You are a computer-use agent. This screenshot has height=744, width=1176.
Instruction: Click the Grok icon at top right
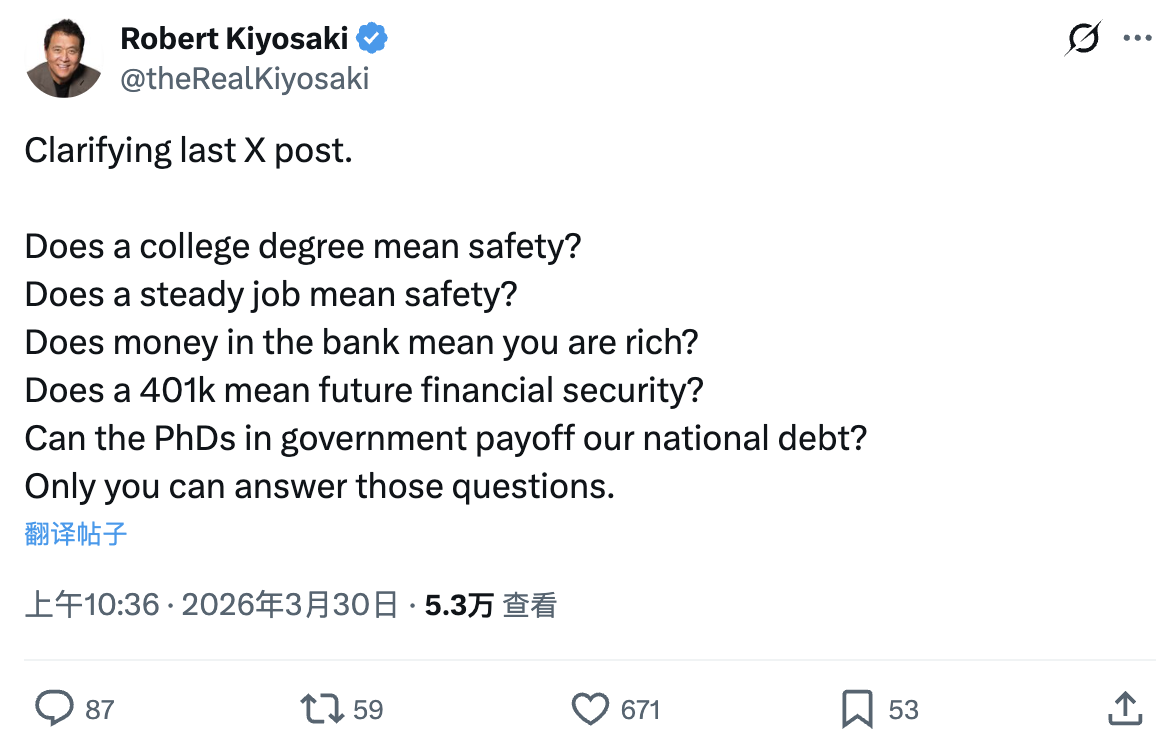click(1083, 39)
